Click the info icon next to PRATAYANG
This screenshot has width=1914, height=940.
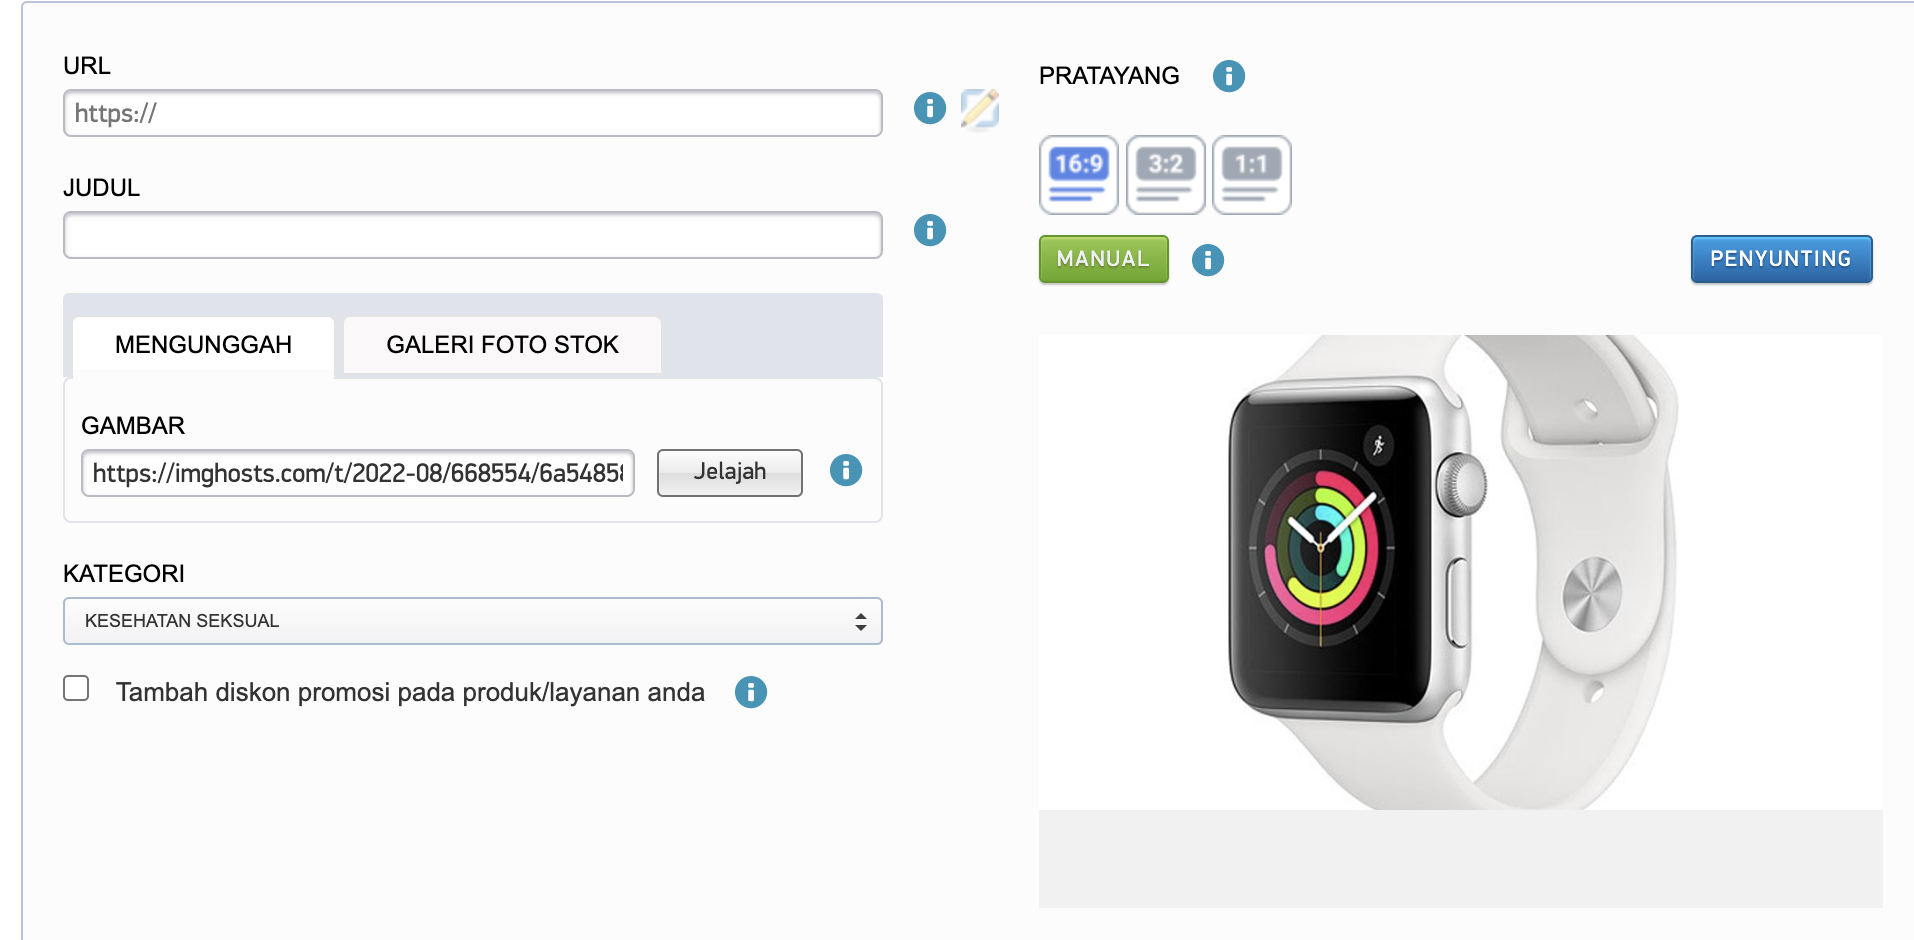click(x=1228, y=76)
